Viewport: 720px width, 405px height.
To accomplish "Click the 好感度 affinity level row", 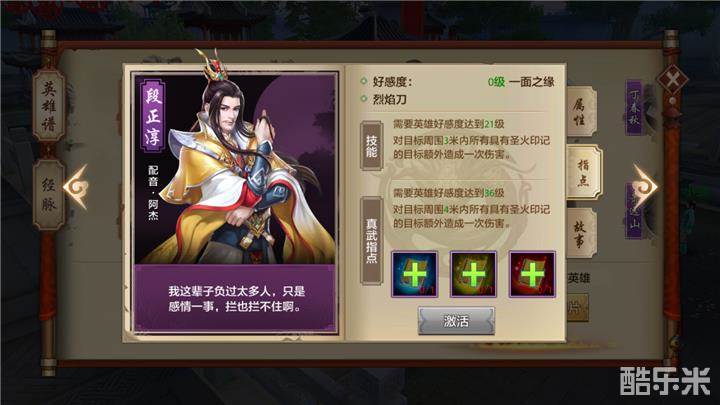I will click(x=457, y=82).
